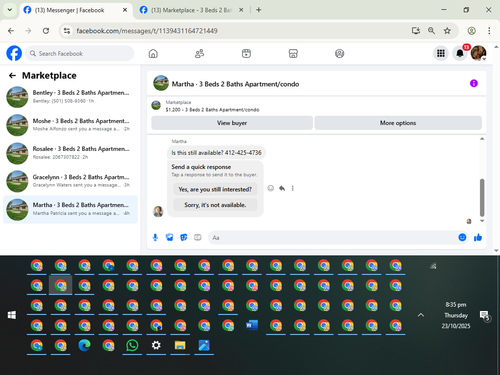Open File Explorer from the taskbar
This screenshot has height=375, width=500.
tap(180, 345)
